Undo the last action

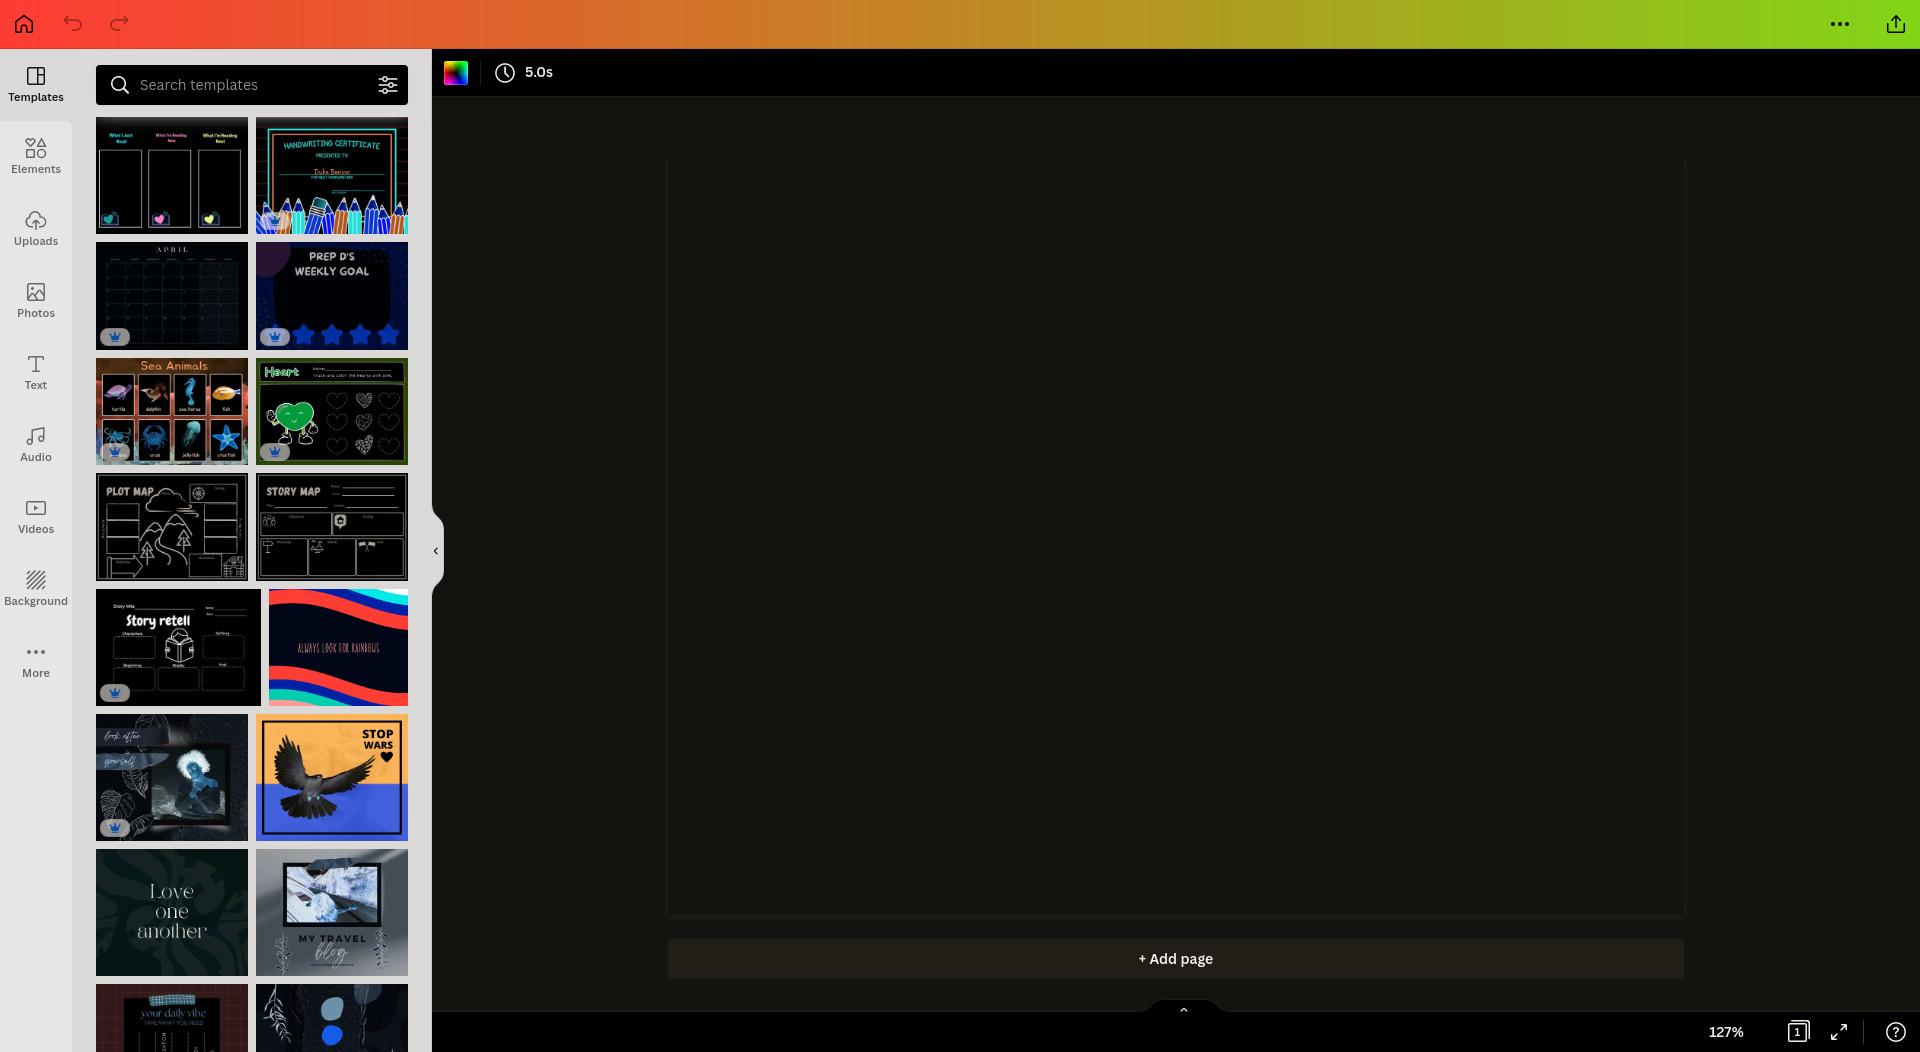click(x=73, y=24)
